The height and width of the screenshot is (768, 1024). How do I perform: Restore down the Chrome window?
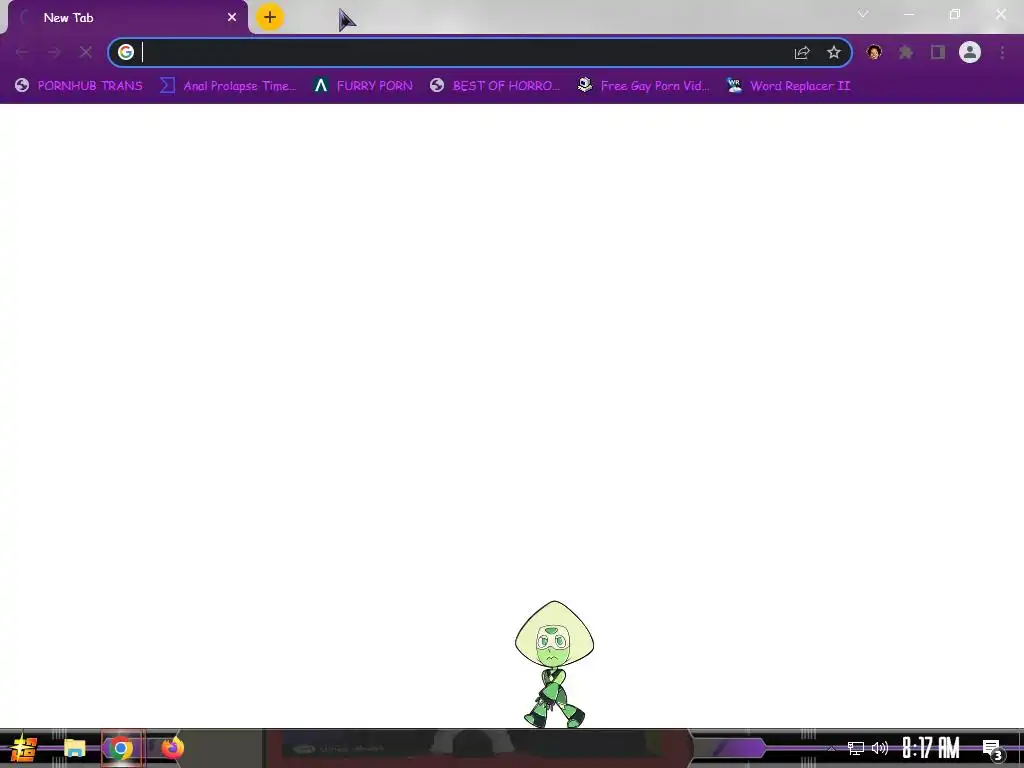pyautogui.click(x=955, y=14)
